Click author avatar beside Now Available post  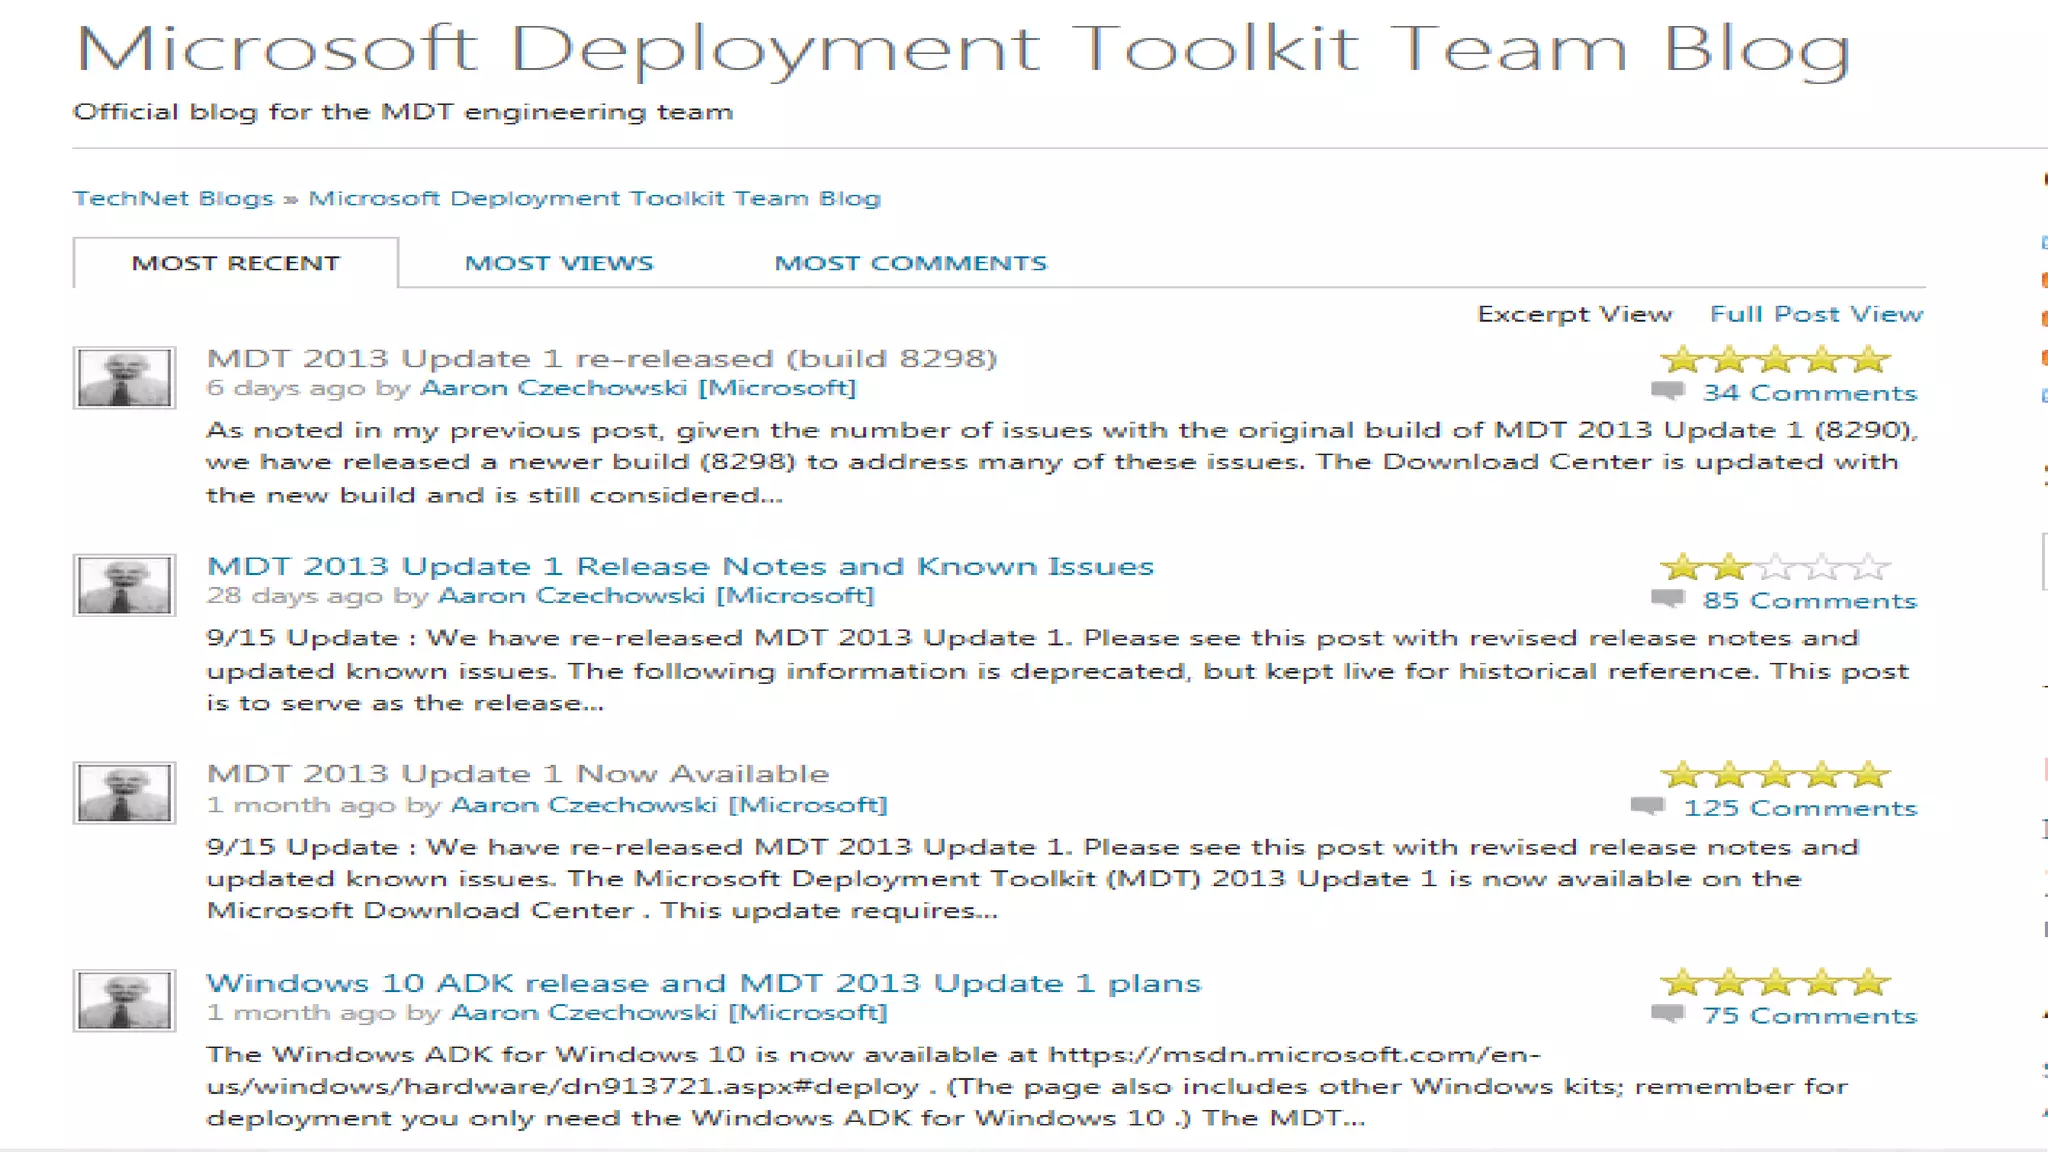pos(124,793)
